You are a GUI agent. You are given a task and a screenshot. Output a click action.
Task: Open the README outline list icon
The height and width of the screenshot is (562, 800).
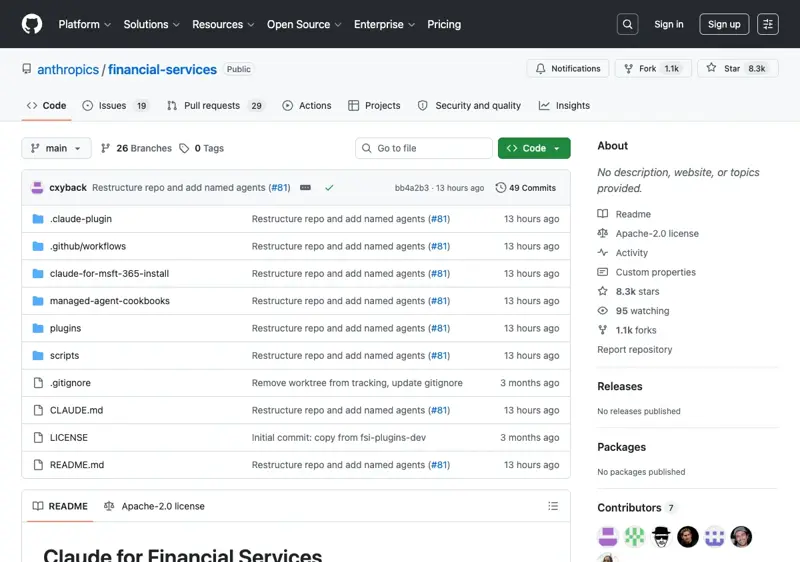[553, 506]
